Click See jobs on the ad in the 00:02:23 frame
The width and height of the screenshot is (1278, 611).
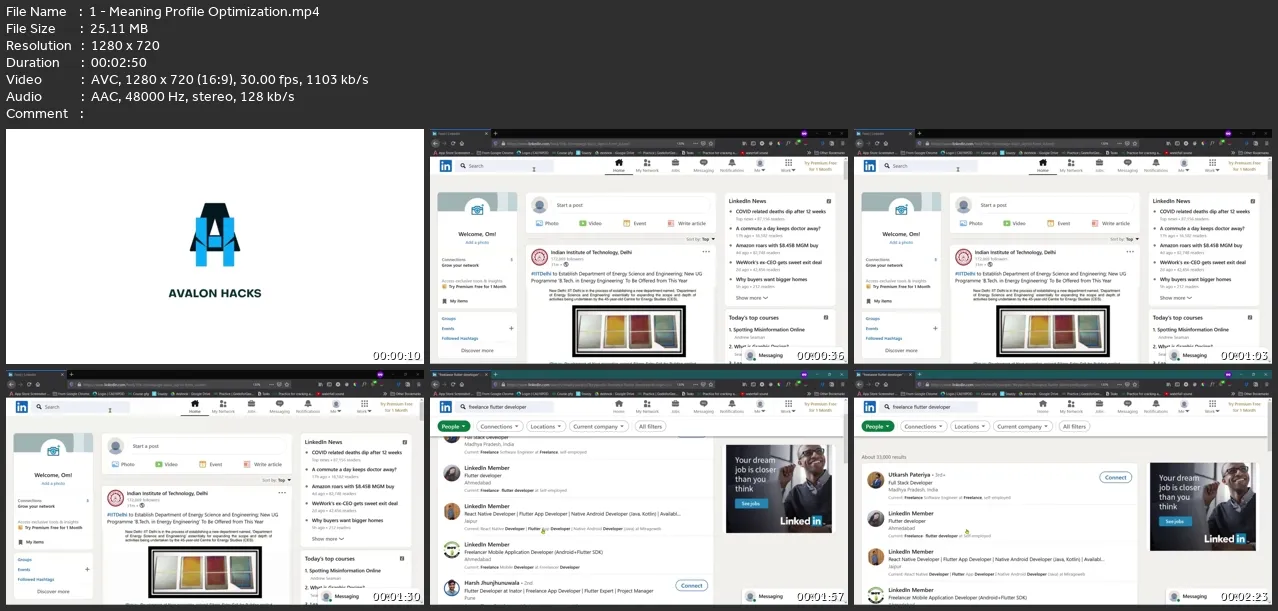coord(1173,521)
